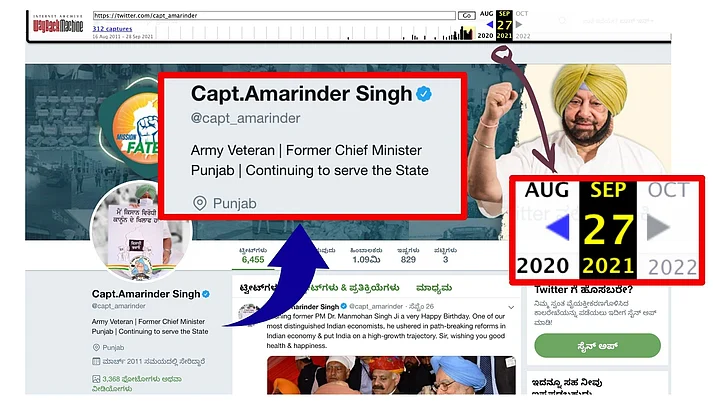The height and width of the screenshot is (405, 720).
Task: Open the 312 captures link
Action: coord(112,28)
